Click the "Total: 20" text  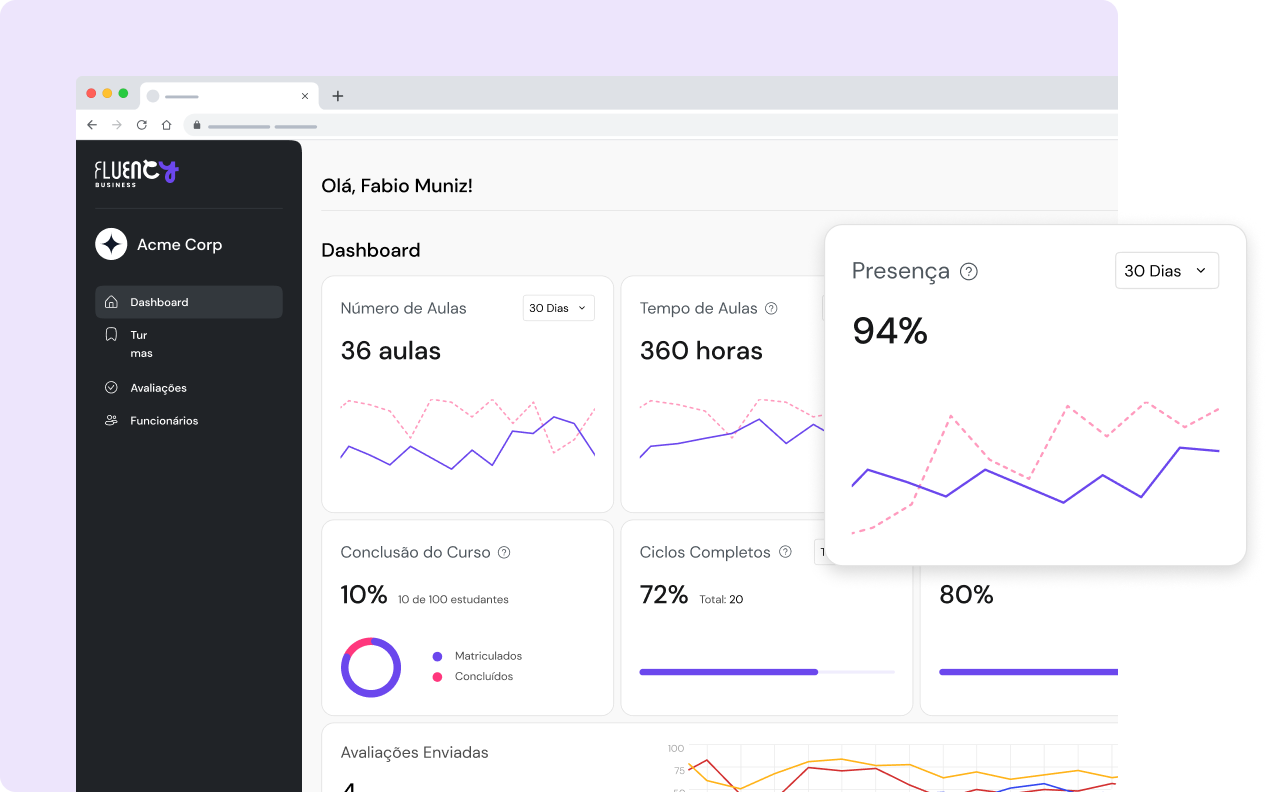click(x=721, y=600)
